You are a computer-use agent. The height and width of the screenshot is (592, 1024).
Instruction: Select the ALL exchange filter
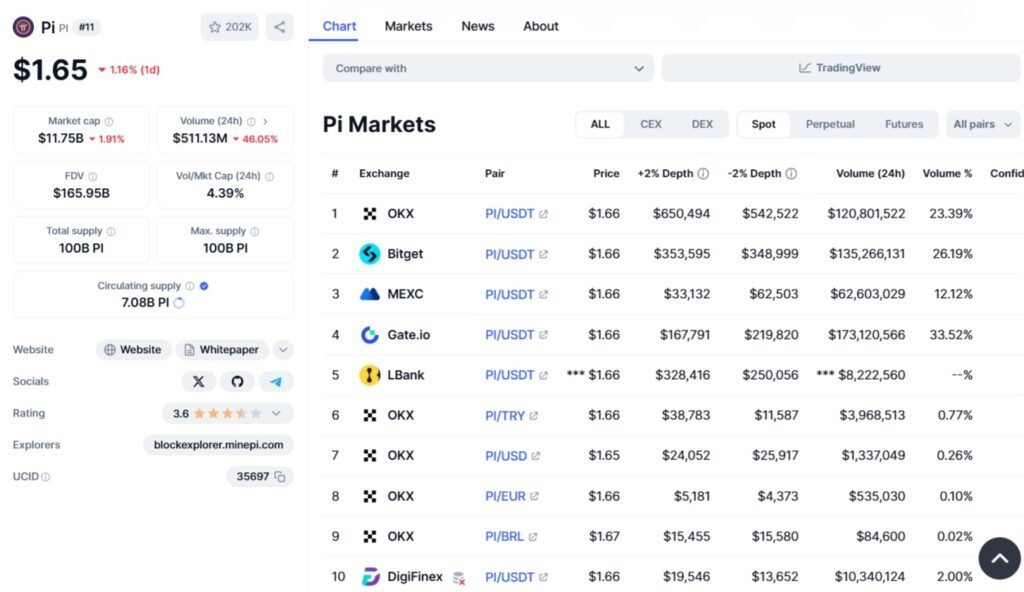600,124
